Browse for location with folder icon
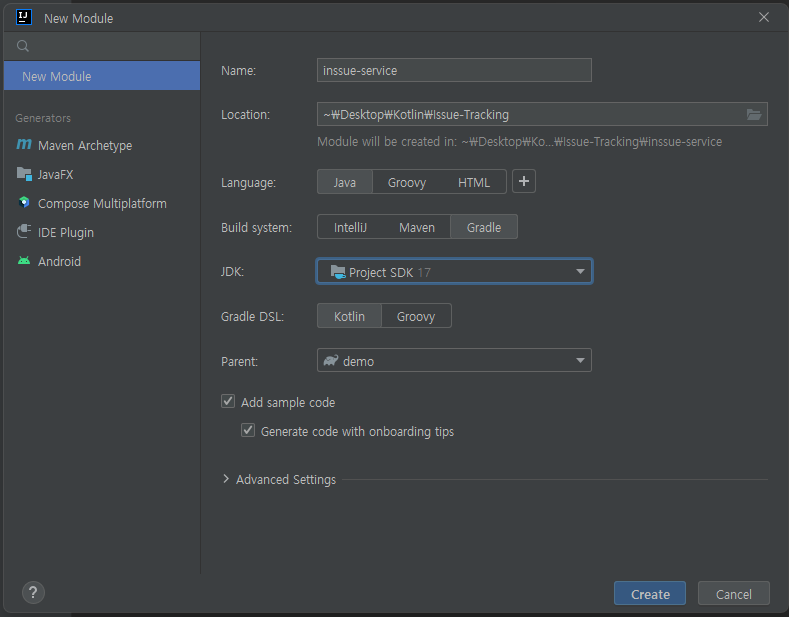Screen dimensions: 789x617 [753, 115]
